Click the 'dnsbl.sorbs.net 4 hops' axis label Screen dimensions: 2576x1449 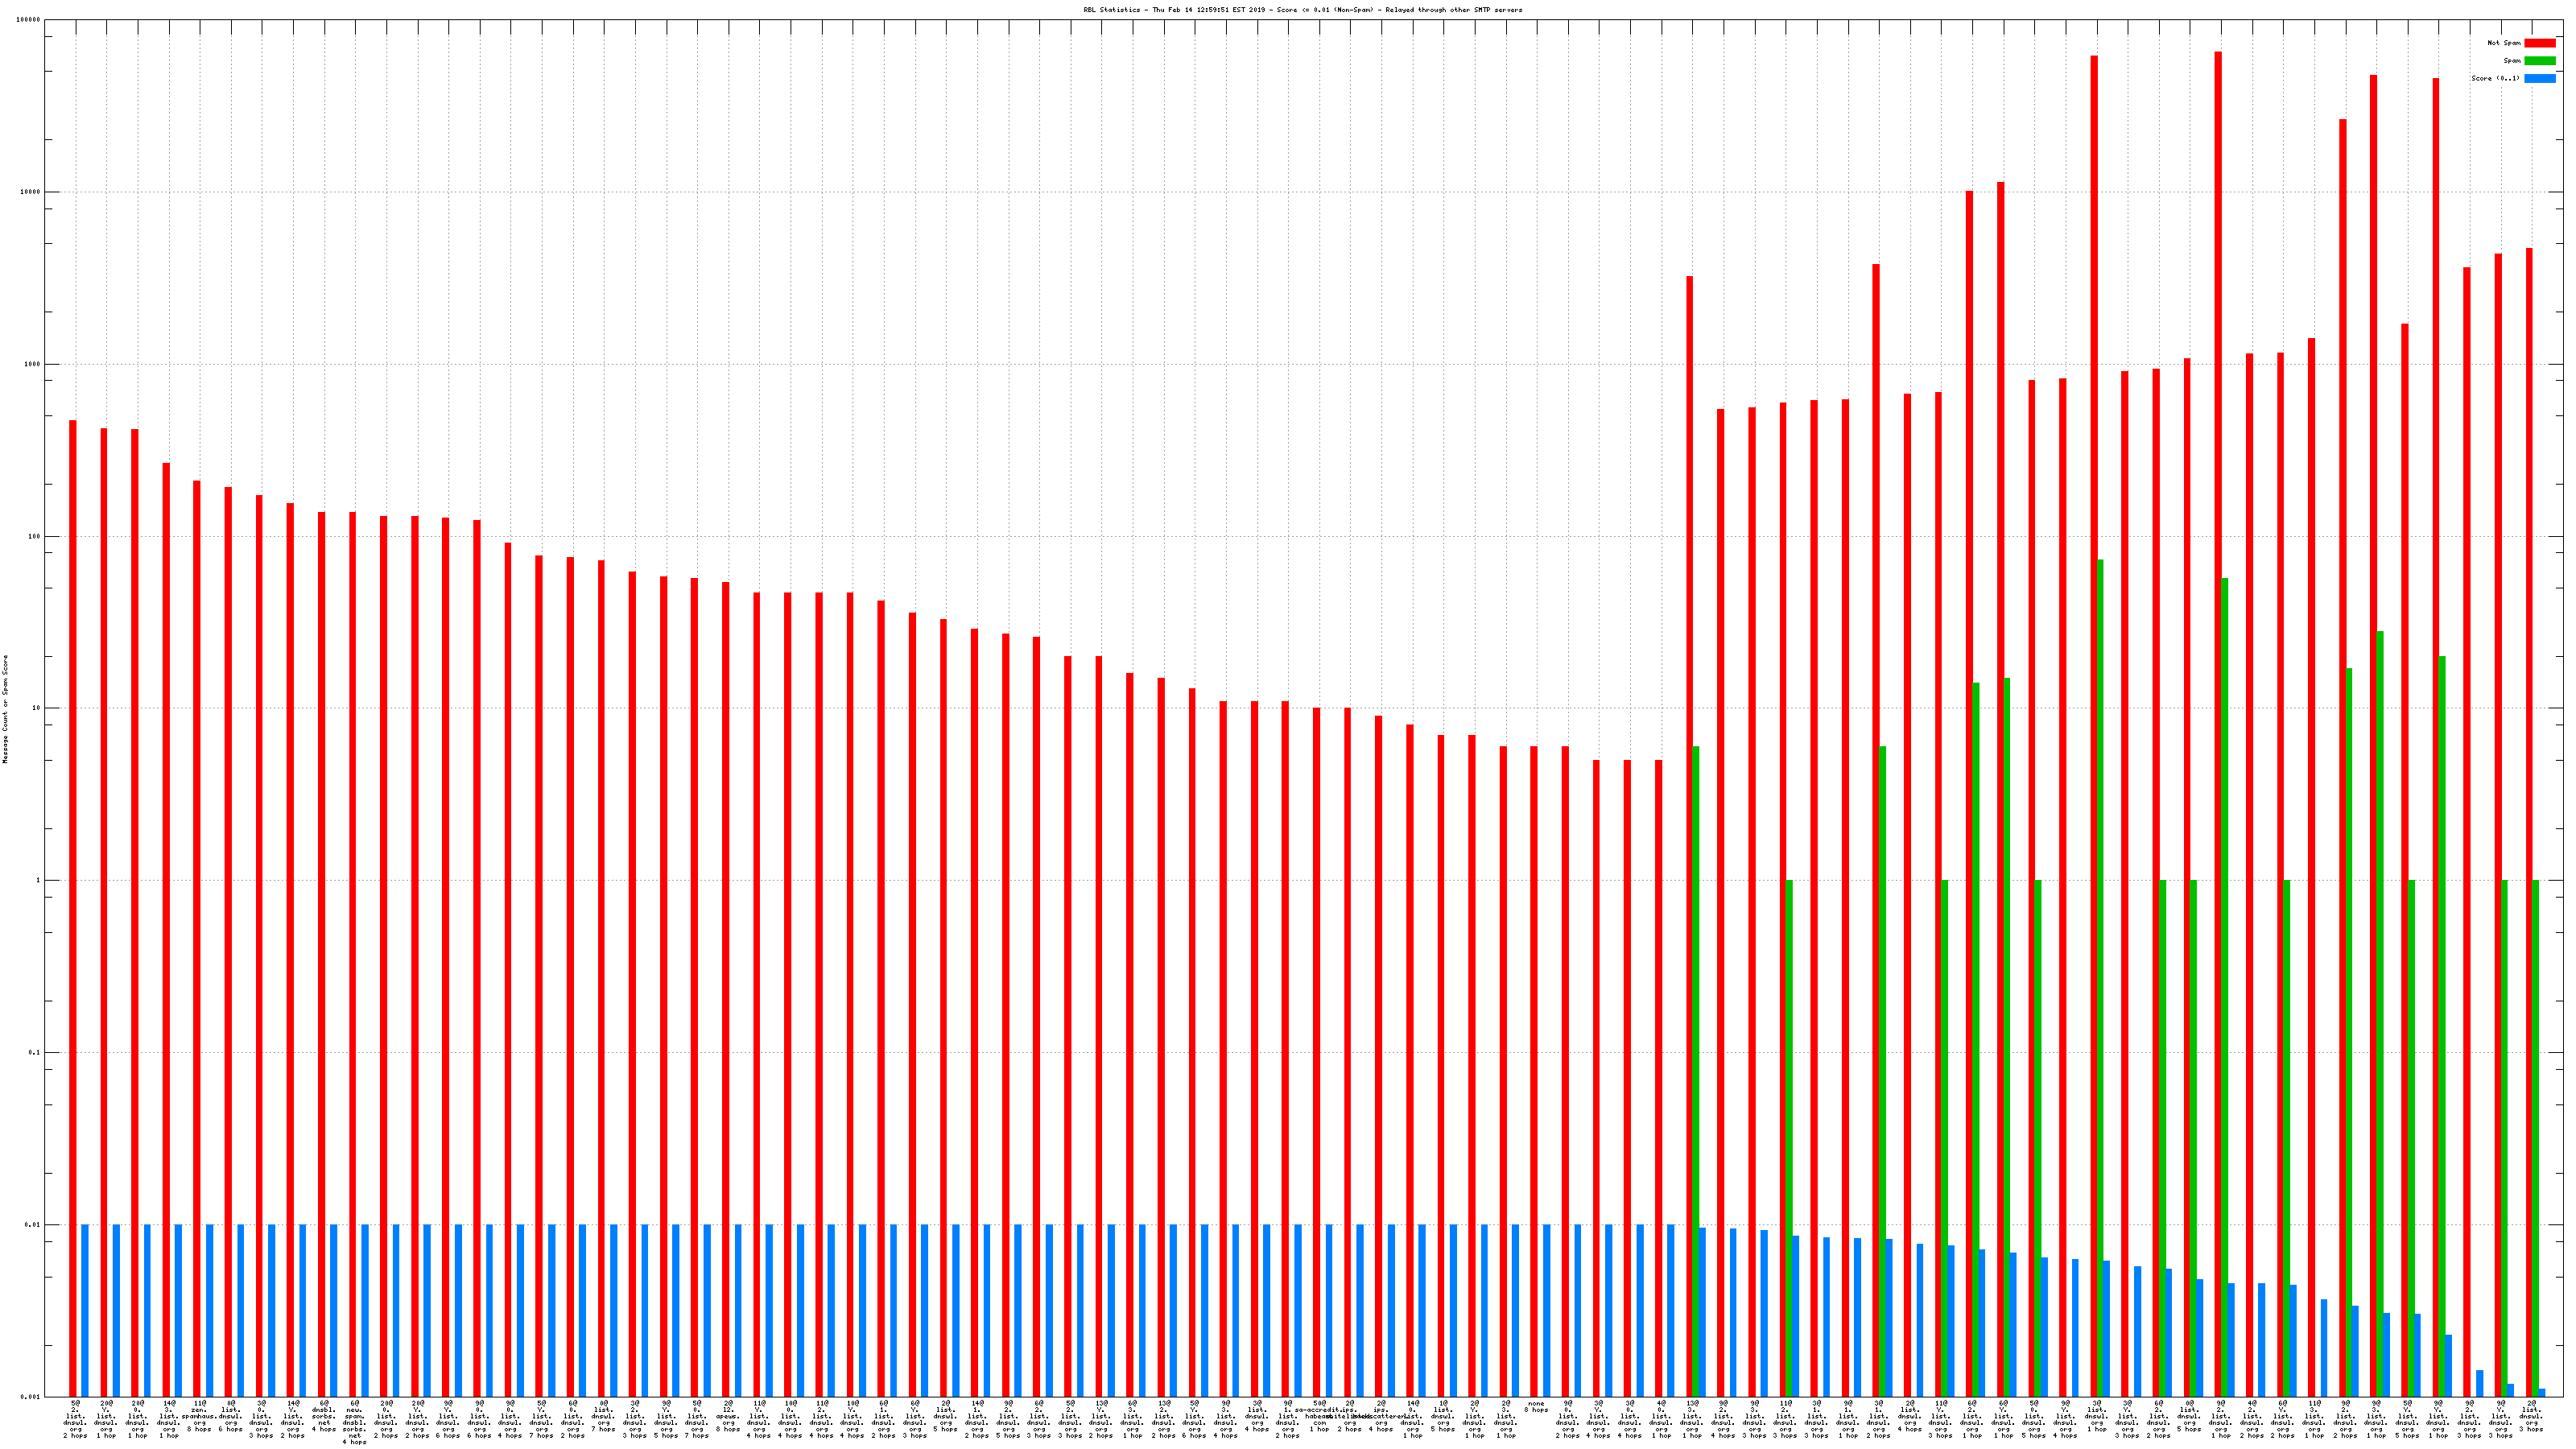[324, 1416]
